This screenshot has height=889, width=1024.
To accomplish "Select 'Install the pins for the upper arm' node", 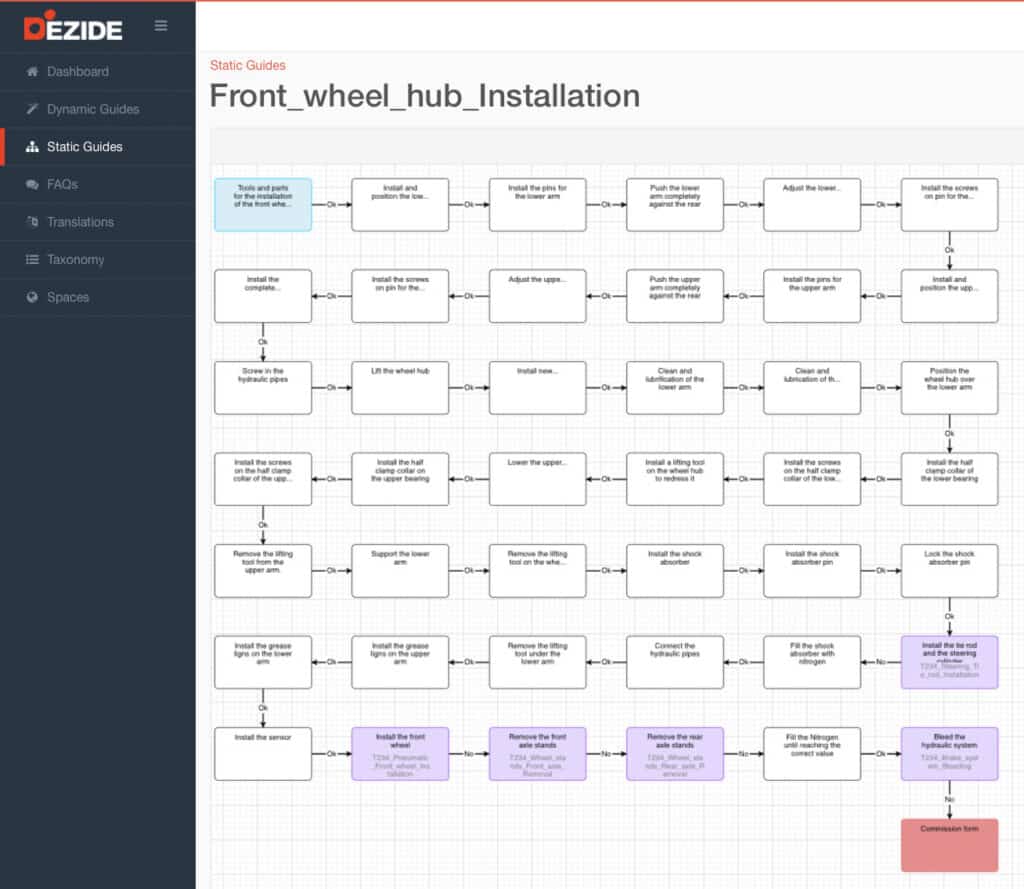I will pos(812,296).
